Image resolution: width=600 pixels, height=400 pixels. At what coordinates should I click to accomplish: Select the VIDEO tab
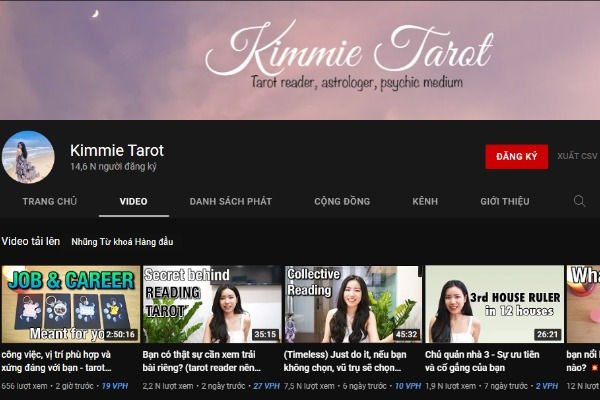click(134, 201)
